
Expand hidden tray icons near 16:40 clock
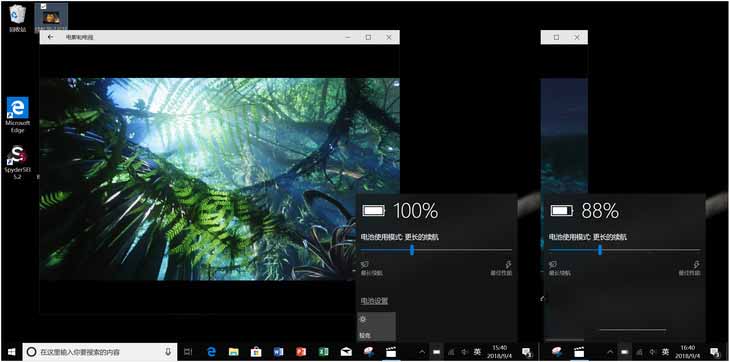609,352
